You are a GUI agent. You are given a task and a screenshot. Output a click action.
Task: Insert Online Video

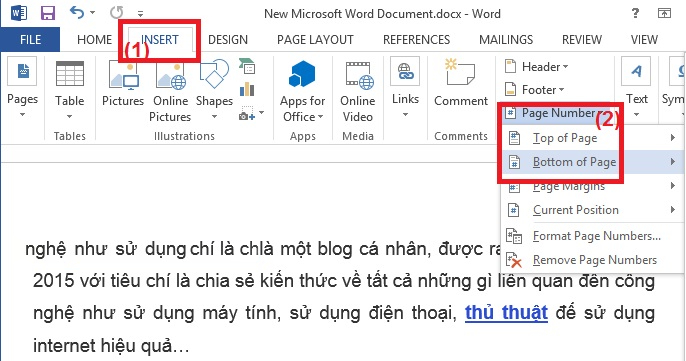pyautogui.click(x=357, y=92)
